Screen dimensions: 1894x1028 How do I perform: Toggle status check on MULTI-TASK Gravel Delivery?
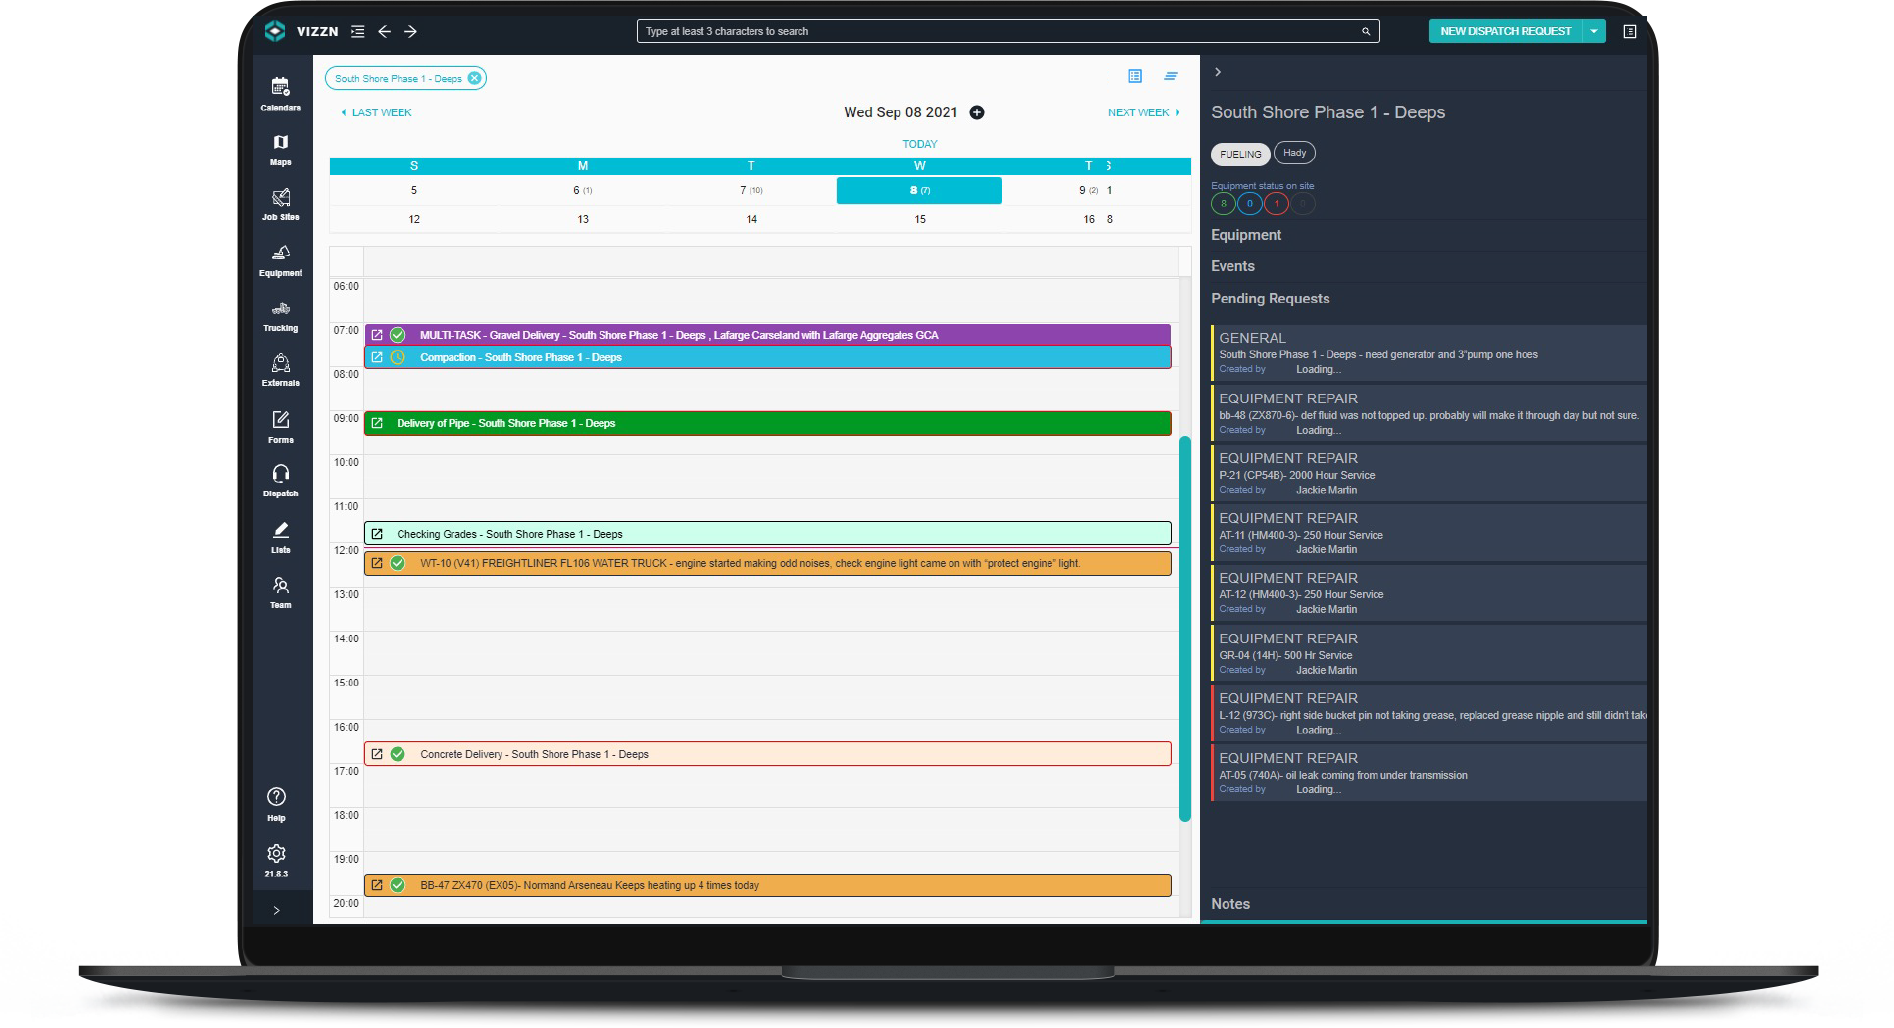pos(398,335)
